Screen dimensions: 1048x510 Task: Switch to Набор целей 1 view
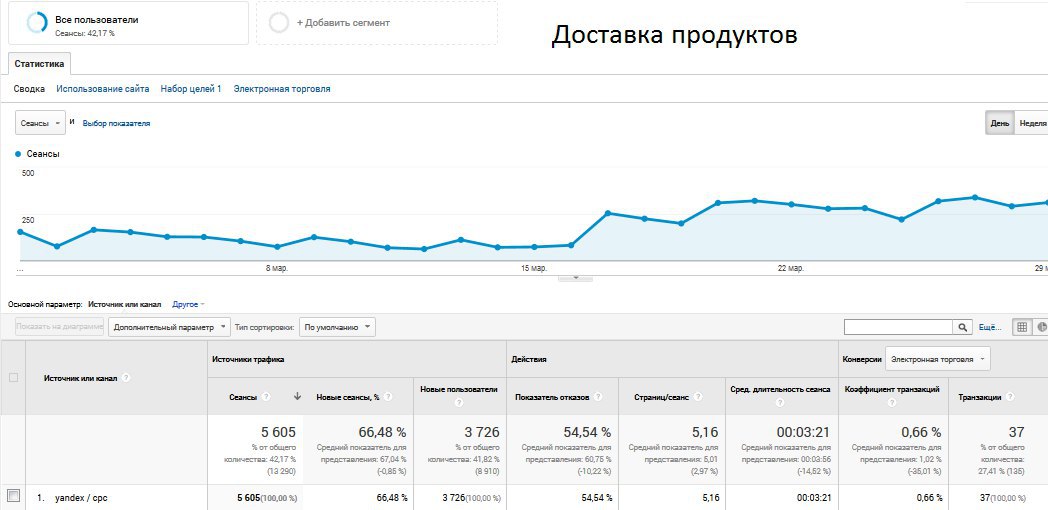(x=191, y=89)
